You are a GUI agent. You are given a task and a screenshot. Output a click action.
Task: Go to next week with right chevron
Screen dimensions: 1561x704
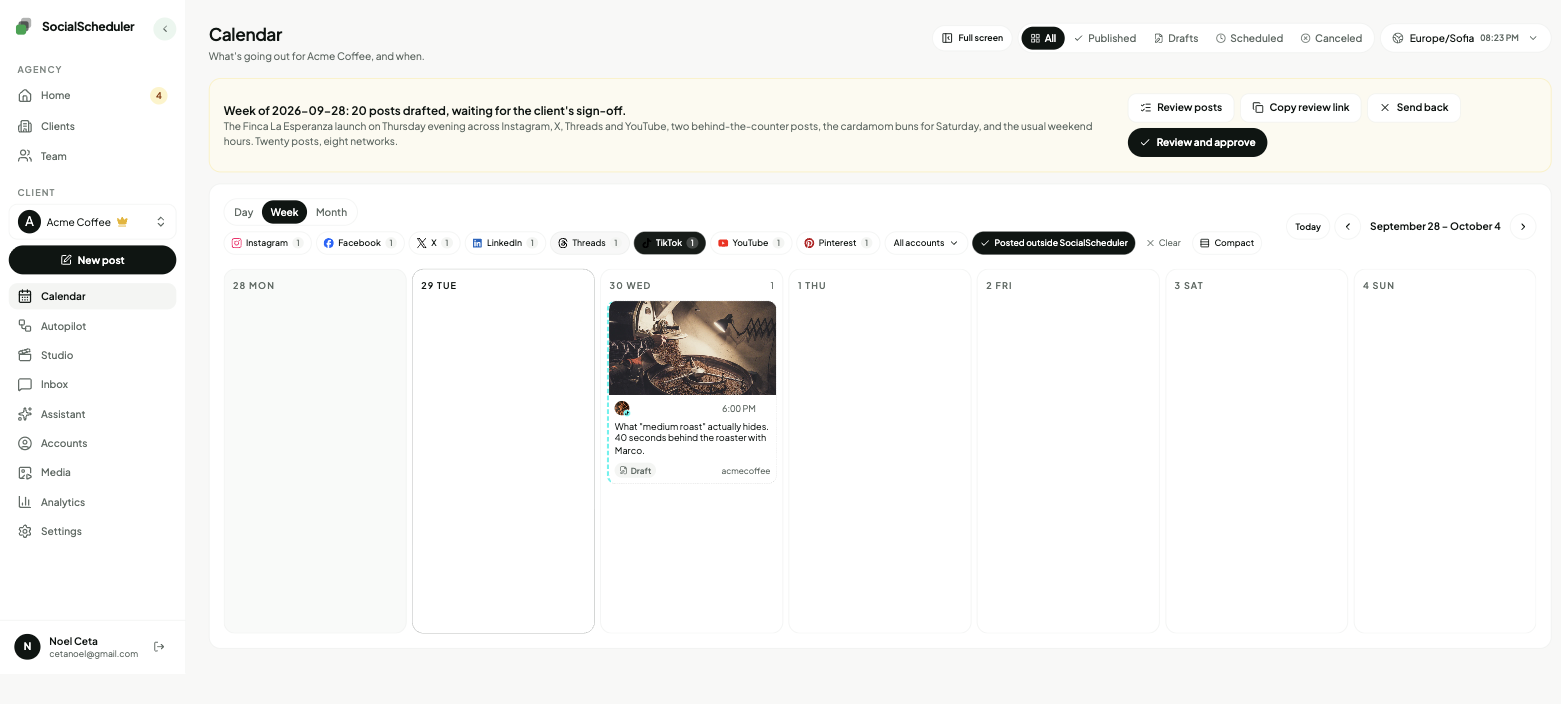(x=1523, y=227)
